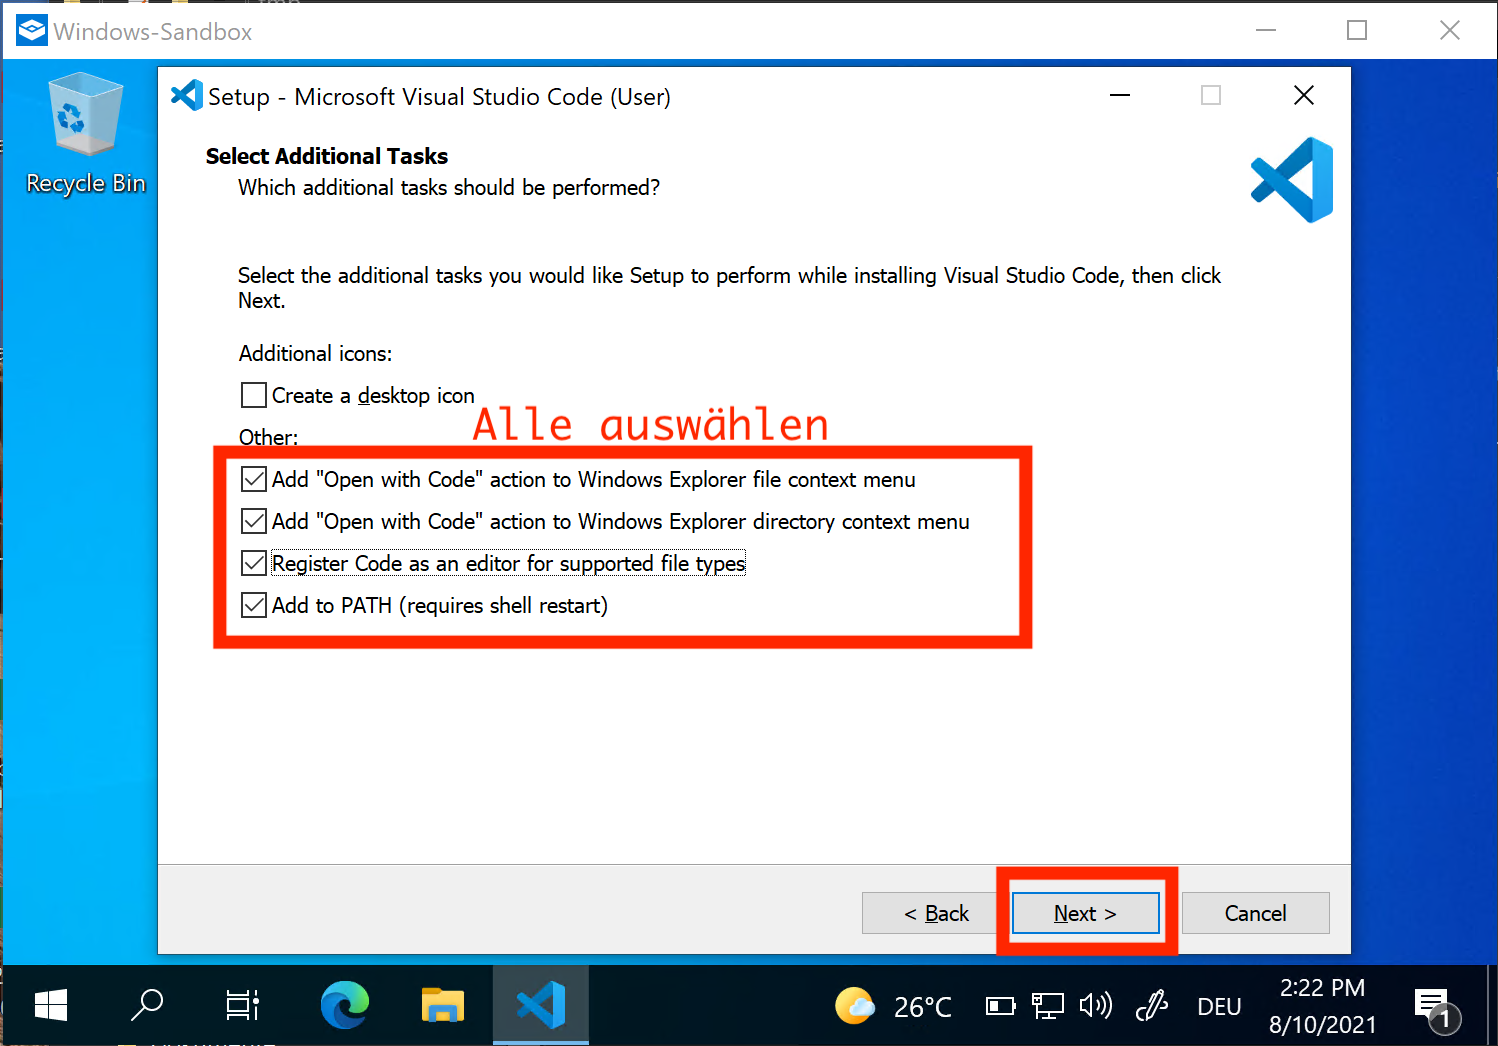Click the VS Code icon in Setup title bar
The height and width of the screenshot is (1046, 1498).
[187, 96]
